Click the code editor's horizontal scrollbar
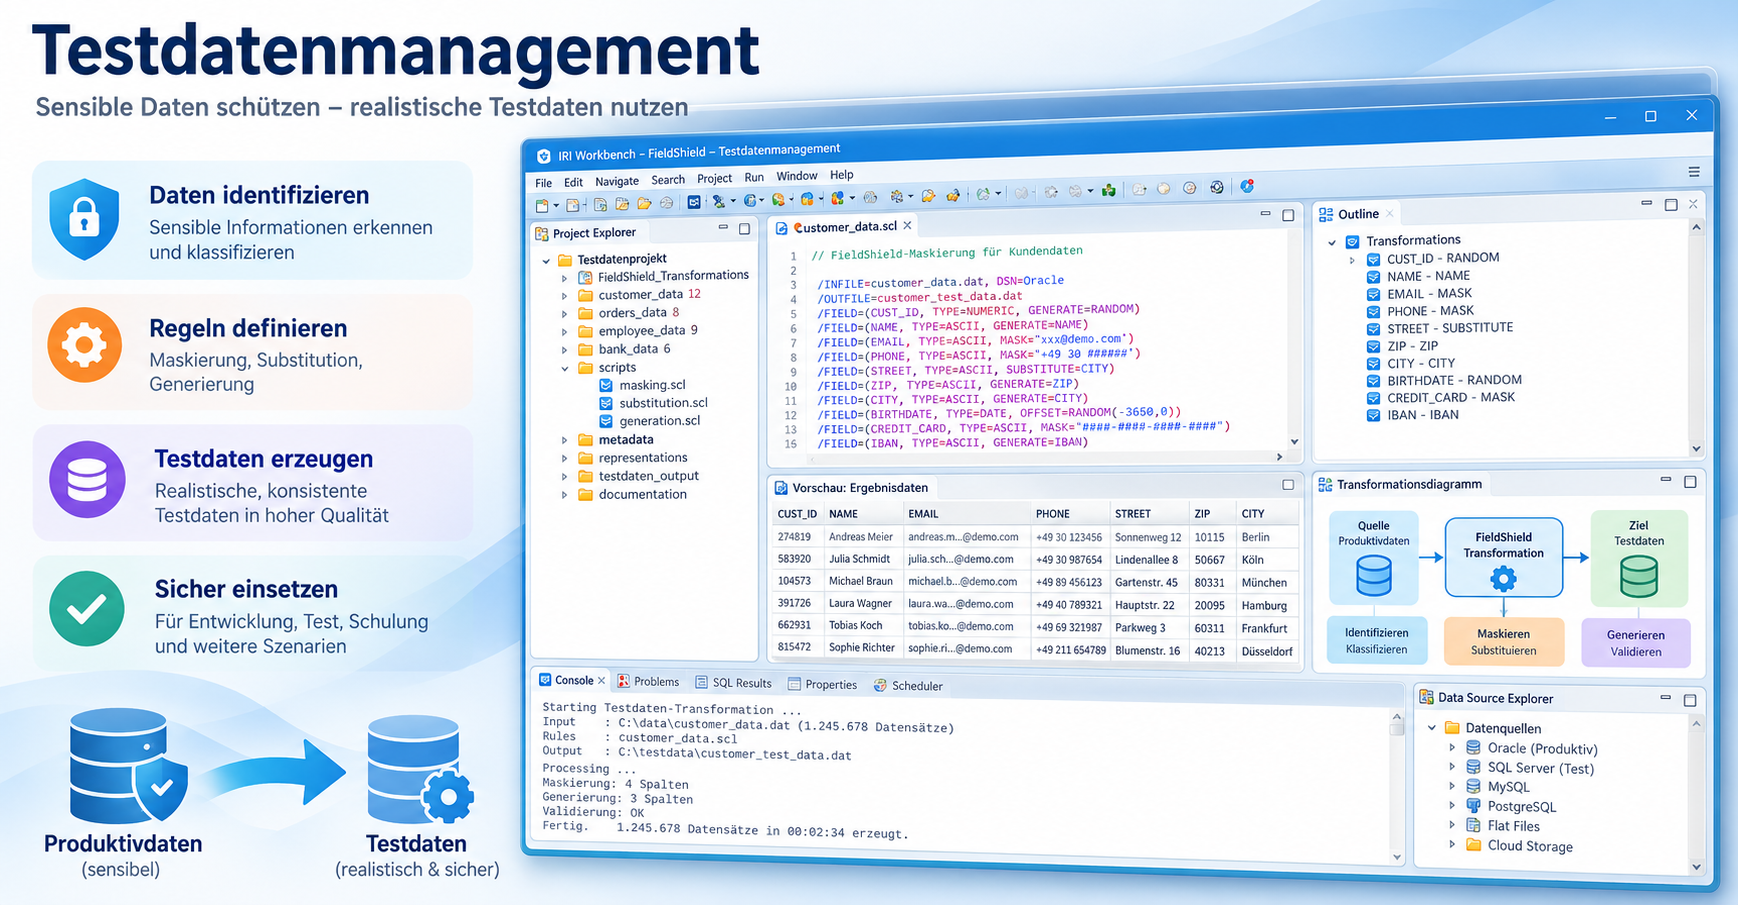The width and height of the screenshot is (1738, 905). (1045, 457)
